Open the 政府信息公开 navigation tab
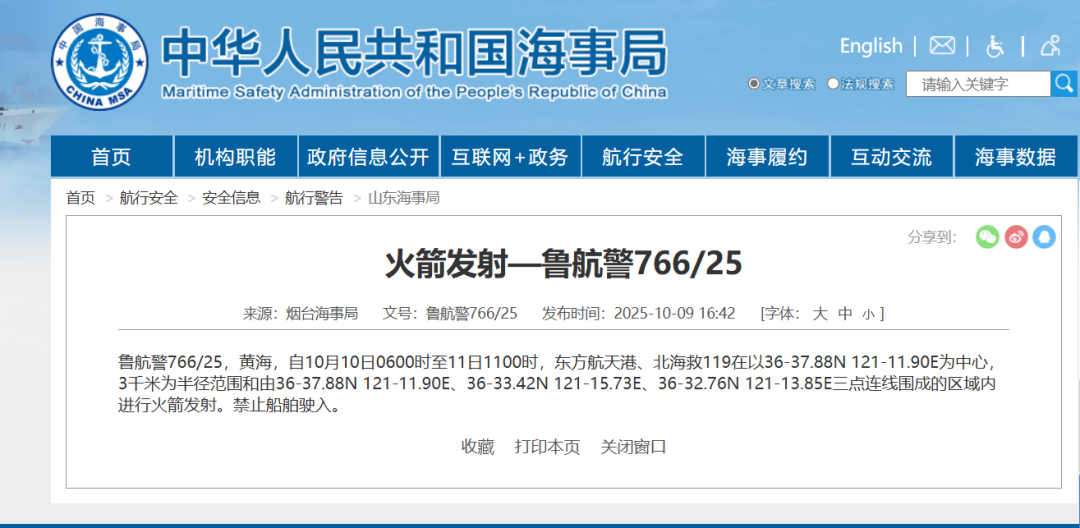Screen dimensions: 1080x528 coord(368,156)
